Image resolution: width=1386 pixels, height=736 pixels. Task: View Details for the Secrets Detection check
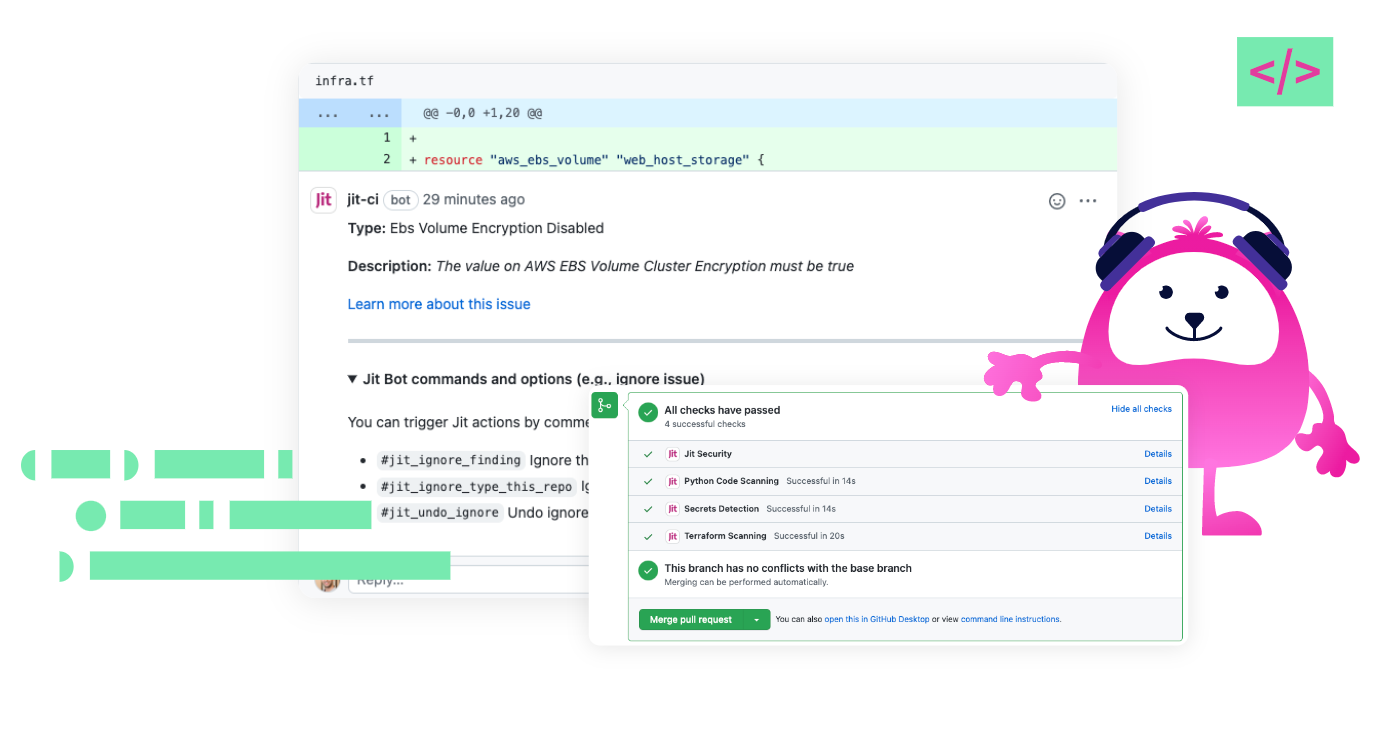pyautogui.click(x=1157, y=509)
